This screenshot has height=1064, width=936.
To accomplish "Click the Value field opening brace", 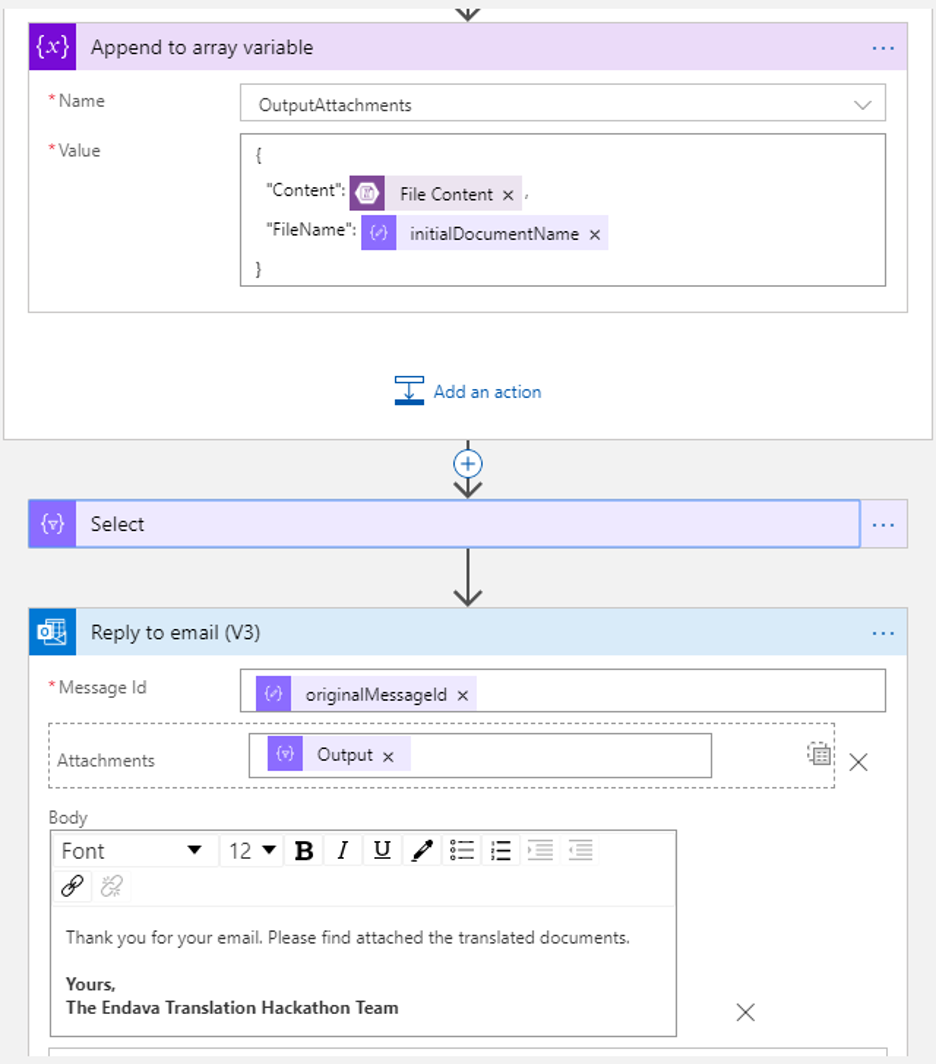I will (259, 155).
